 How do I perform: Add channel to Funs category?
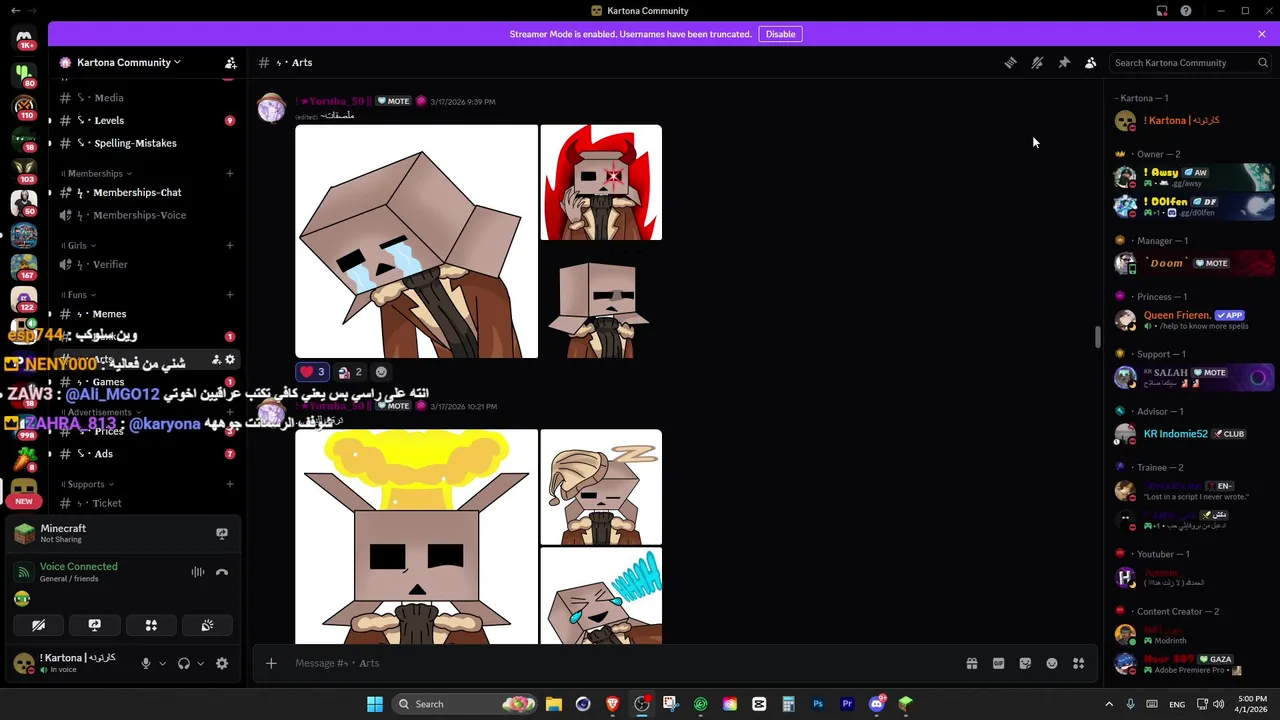coord(230,295)
